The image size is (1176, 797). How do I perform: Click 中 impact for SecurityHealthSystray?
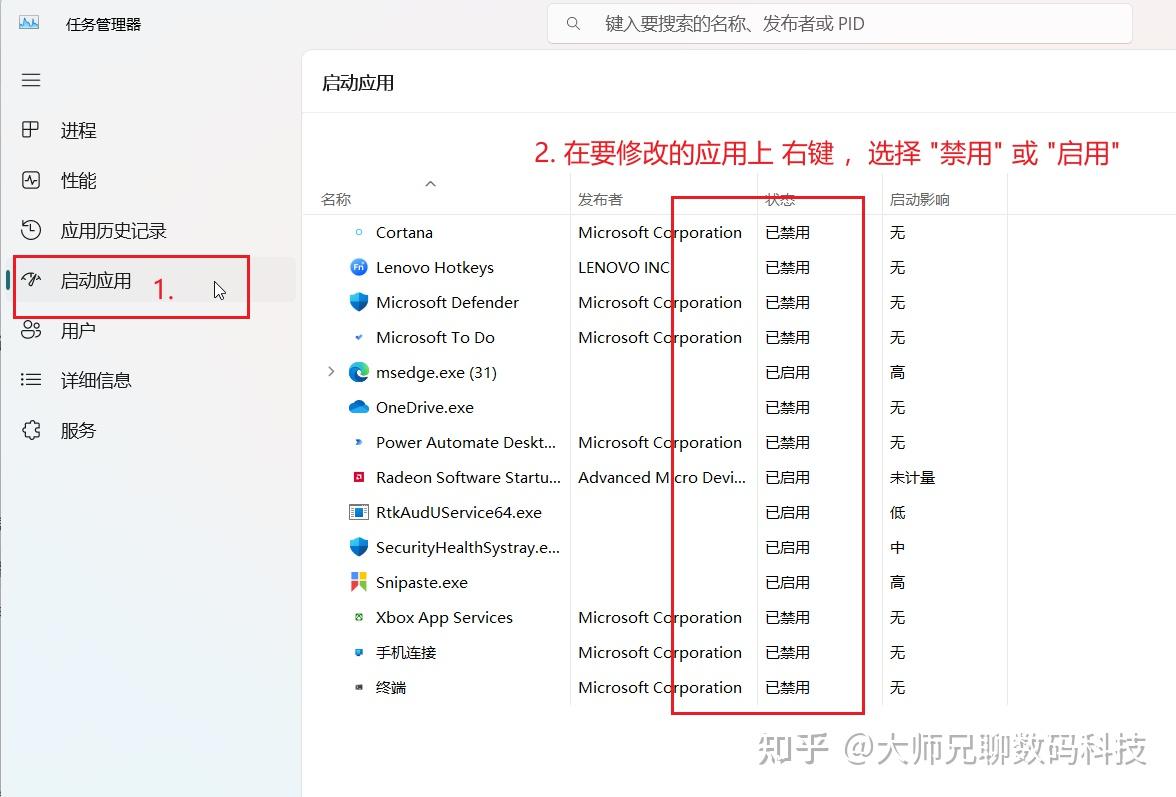[897, 547]
